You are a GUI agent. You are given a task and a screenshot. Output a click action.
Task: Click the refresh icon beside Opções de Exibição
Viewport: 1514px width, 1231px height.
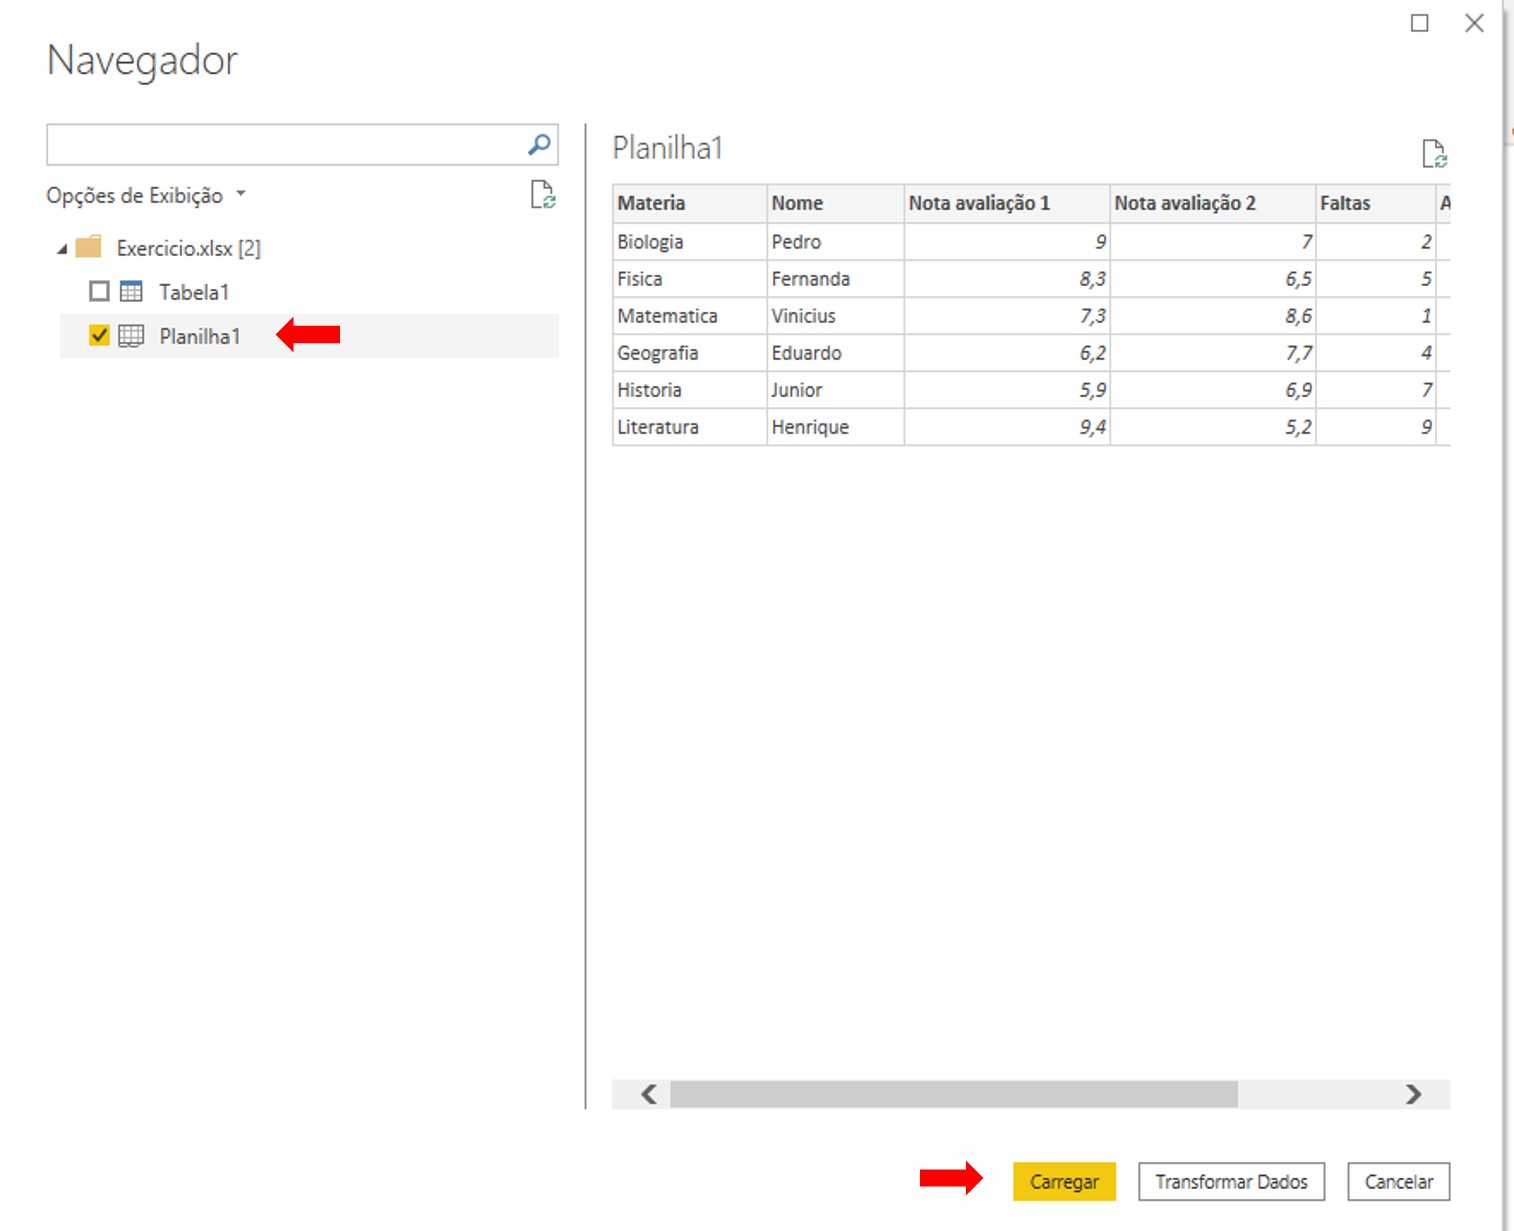coord(543,195)
